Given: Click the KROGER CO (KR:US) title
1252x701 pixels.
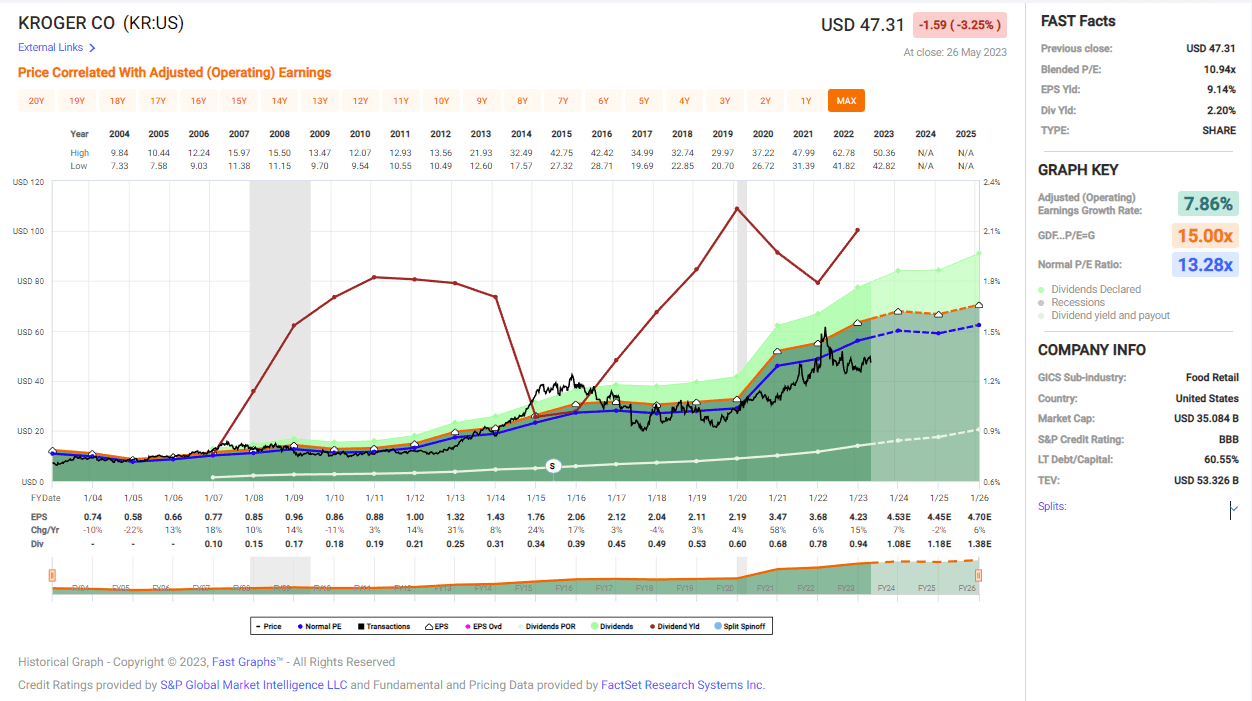Looking at the screenshot, I should (x=101, y=23).
